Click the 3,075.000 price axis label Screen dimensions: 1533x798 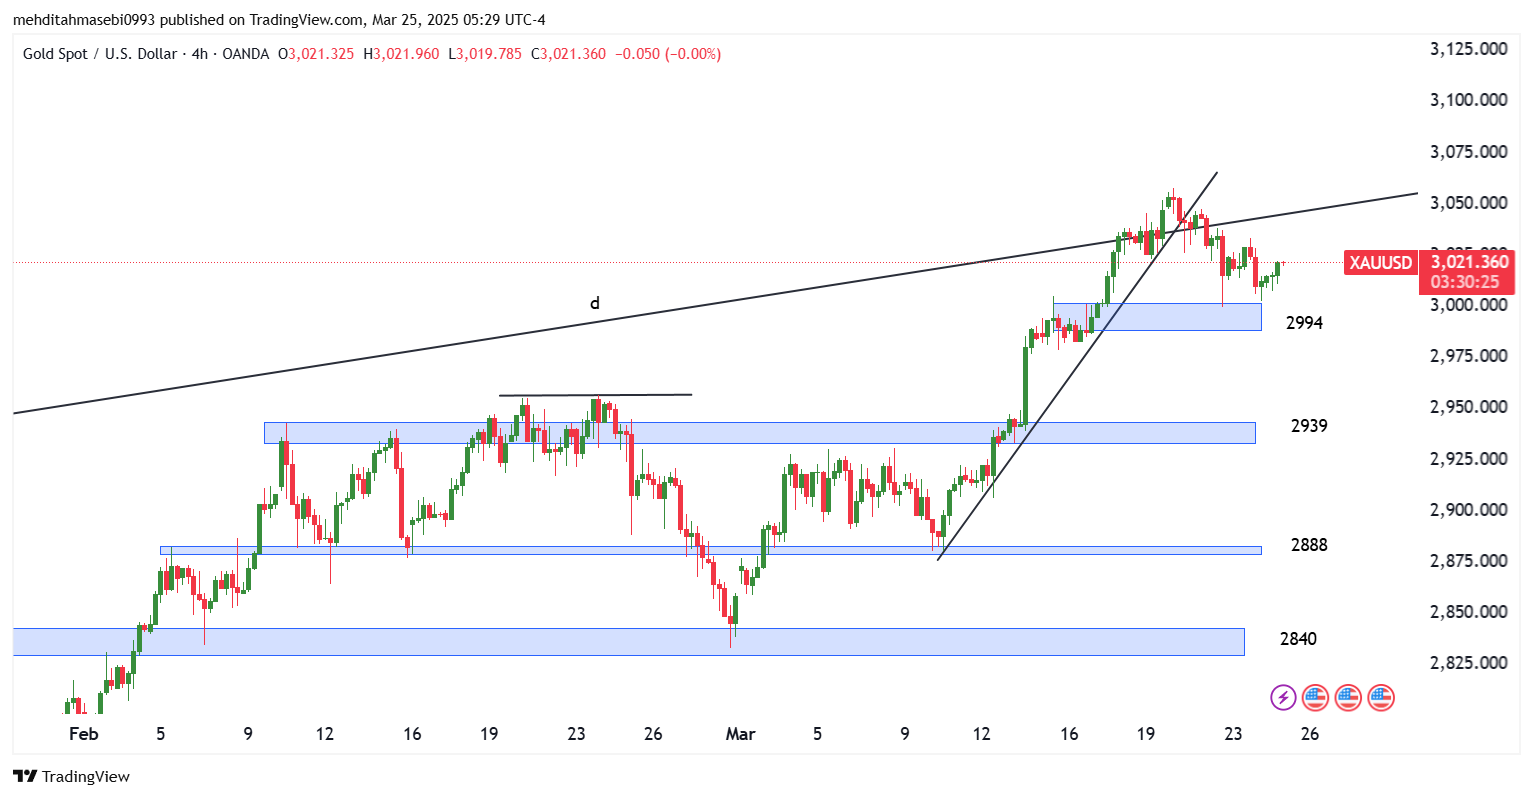pyautogui.click(x=1468, y=152)
